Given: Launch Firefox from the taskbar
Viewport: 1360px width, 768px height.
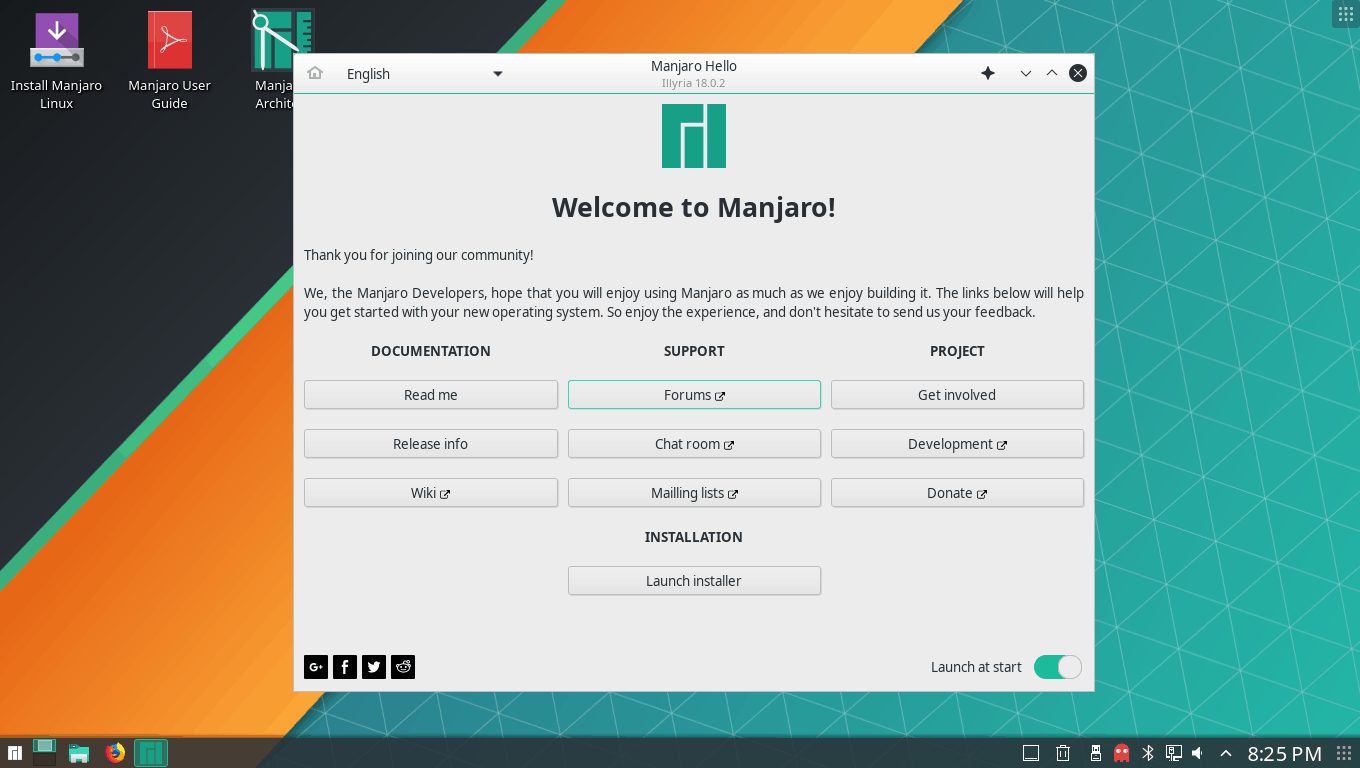Looking at the screenshot, I should tap(115, 753).
